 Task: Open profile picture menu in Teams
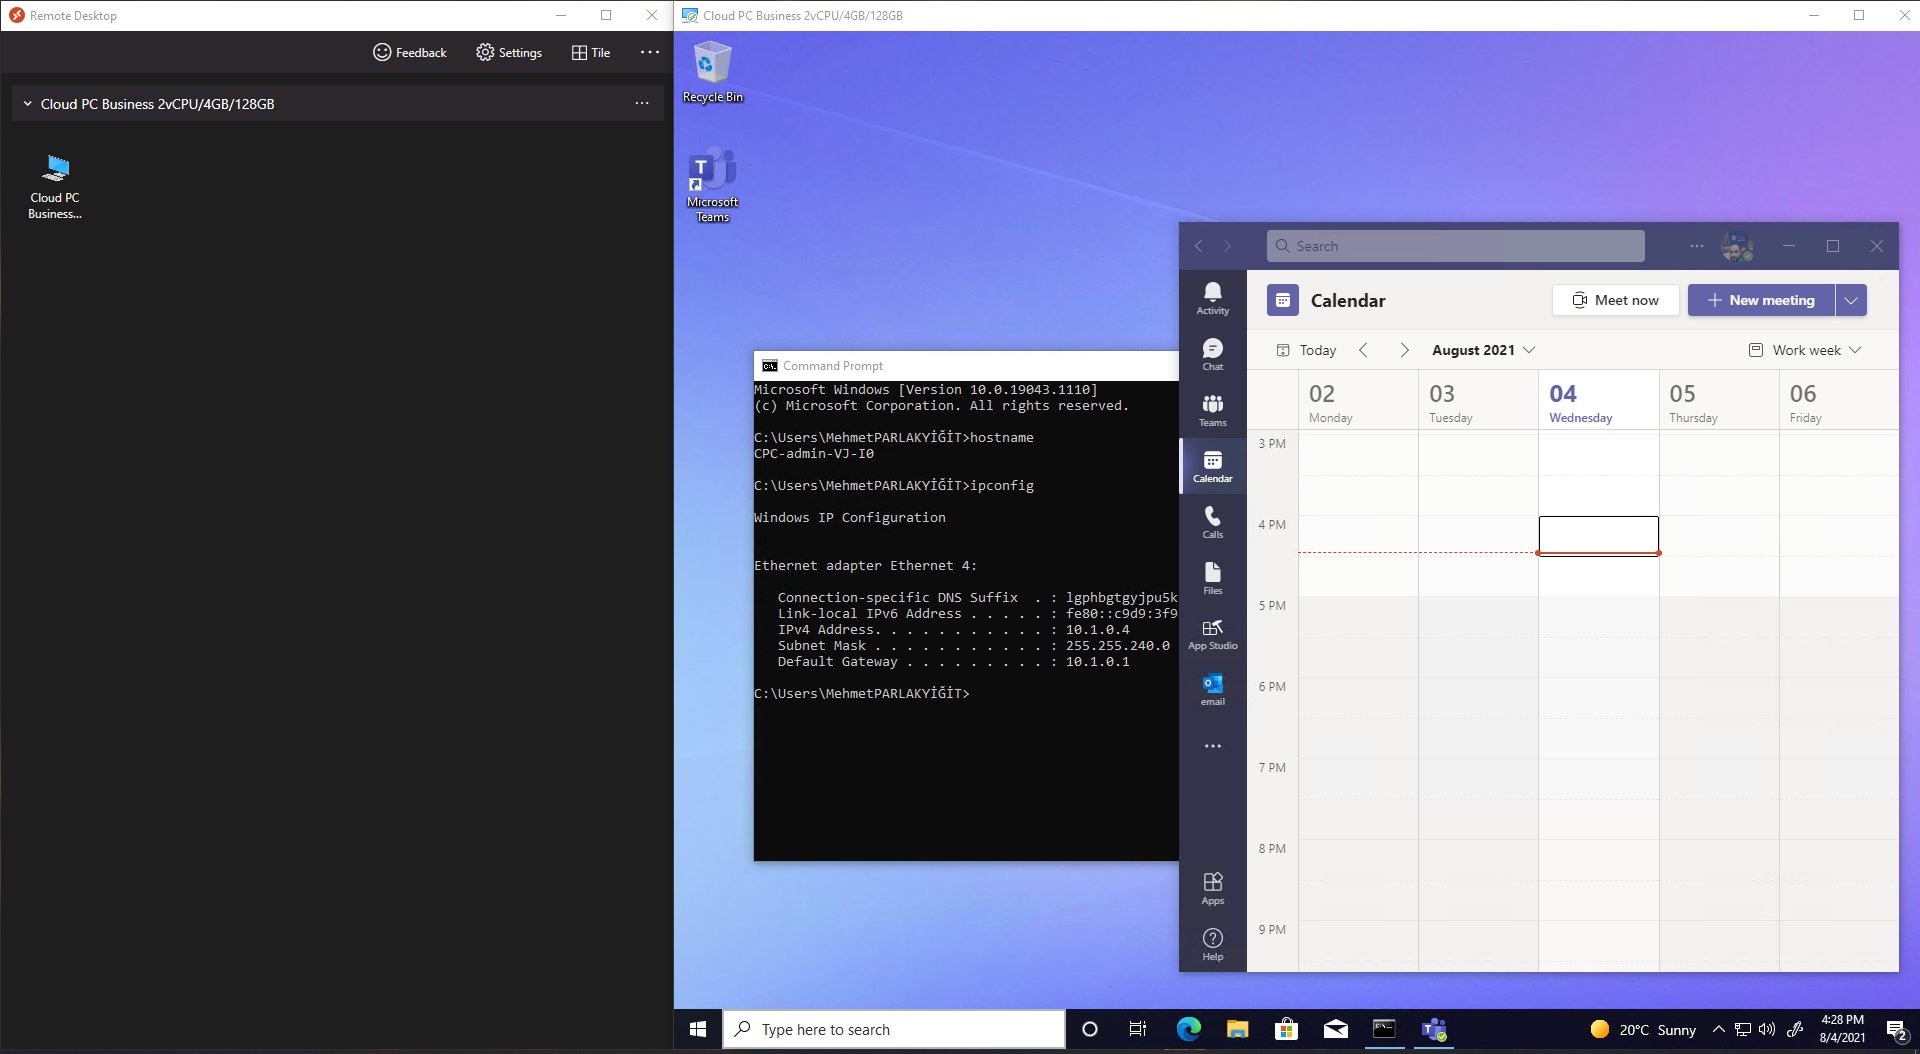click(1737, 246)
